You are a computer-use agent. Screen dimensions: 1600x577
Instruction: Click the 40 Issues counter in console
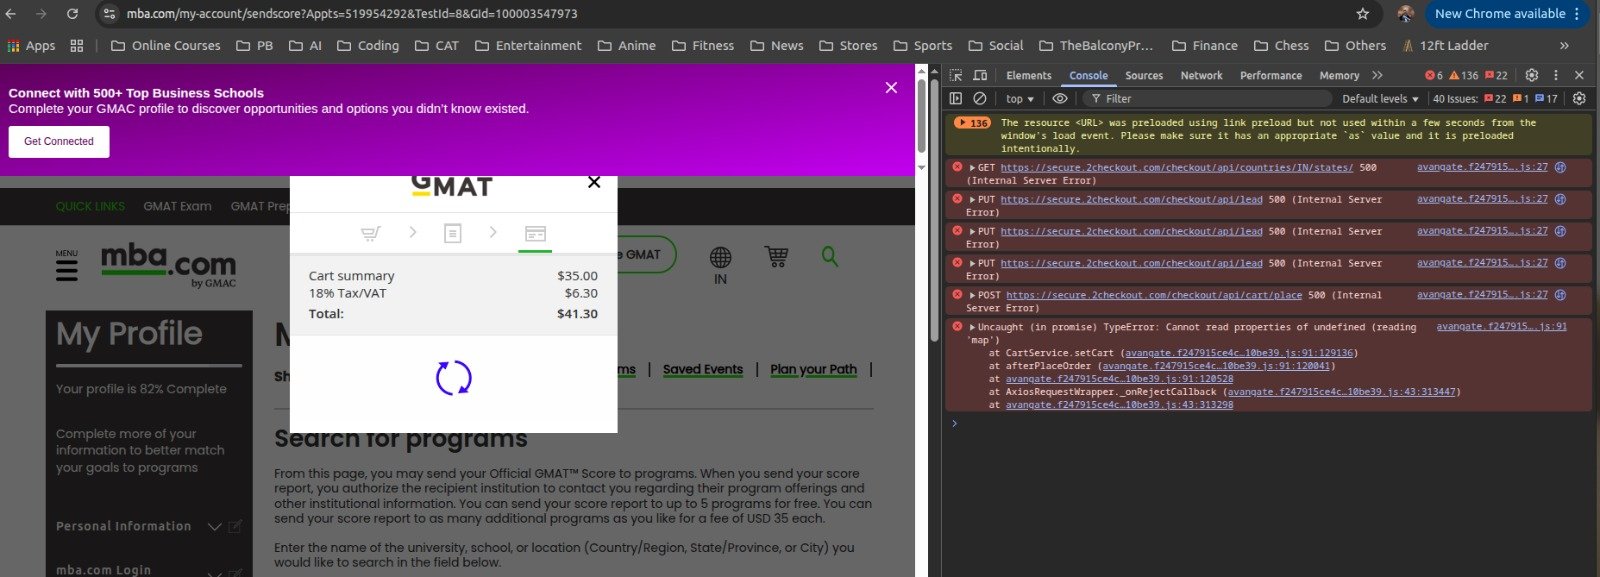(x=1495, y=99)
